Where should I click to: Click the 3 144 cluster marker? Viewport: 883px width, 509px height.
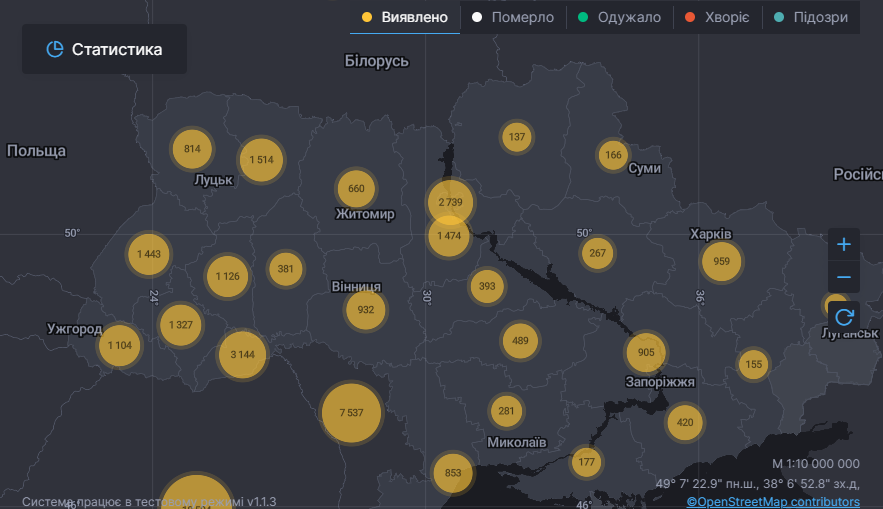[243, 355]
